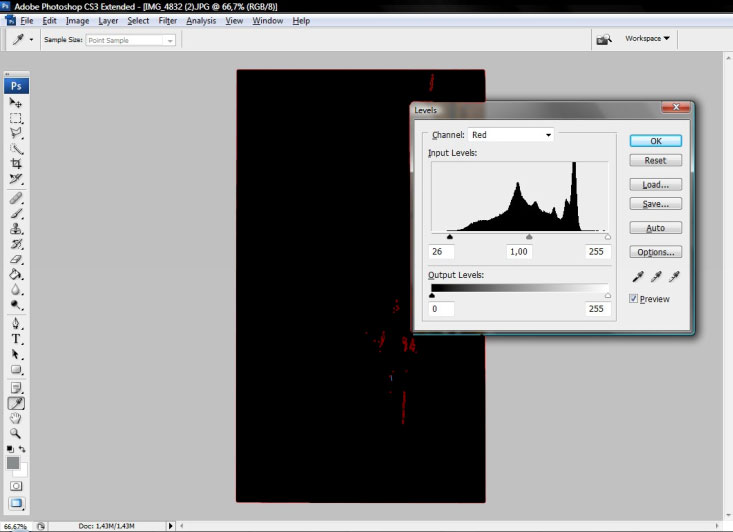Expand the Sample Size dropdown
Viewport: 733px width, 532px height.
tap(129, 40)
